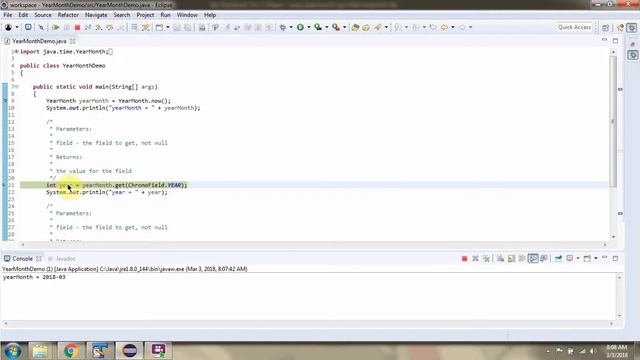Viewport: 640px width, 360px height.
Task: Switch to the Debug perspective icon
Action: pos(632,27)
